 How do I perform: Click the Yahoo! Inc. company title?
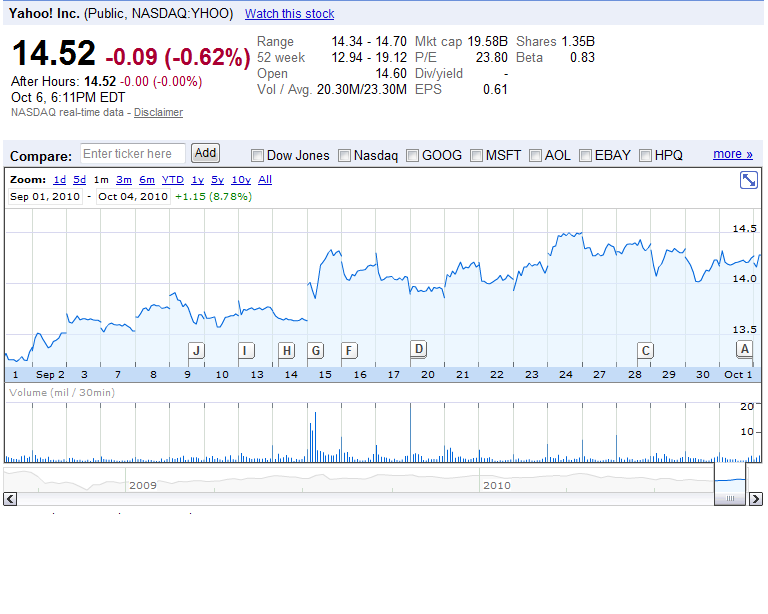(44, 14)
